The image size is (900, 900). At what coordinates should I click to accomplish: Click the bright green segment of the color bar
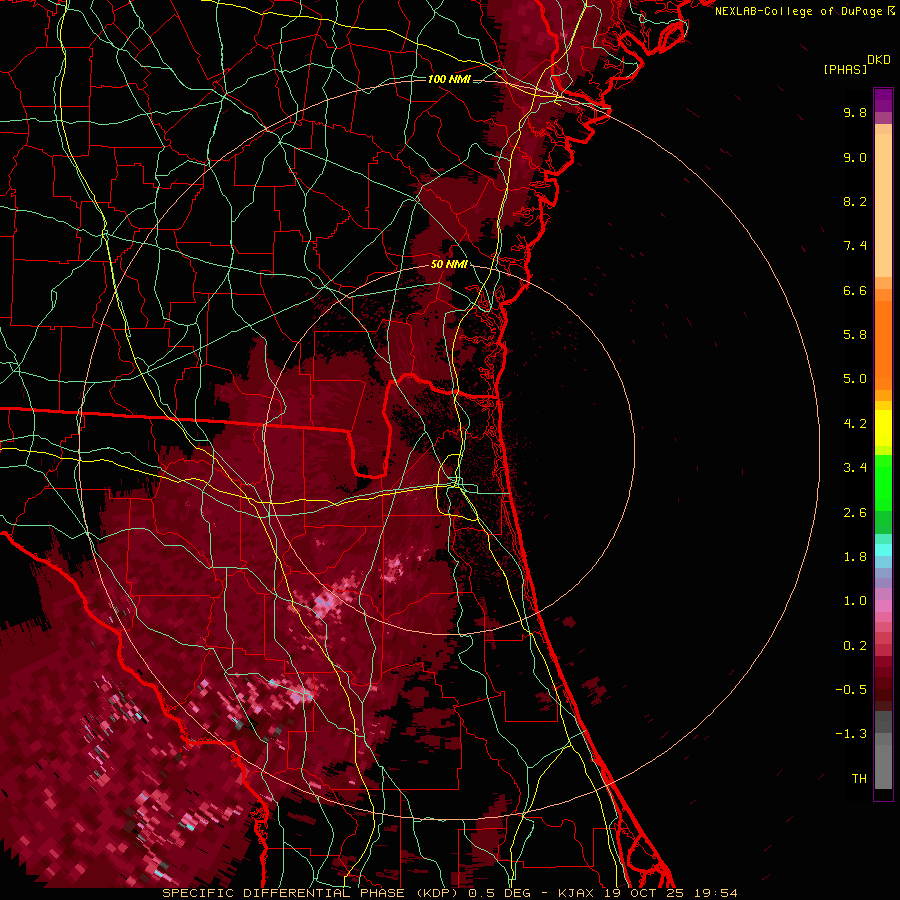883,482
